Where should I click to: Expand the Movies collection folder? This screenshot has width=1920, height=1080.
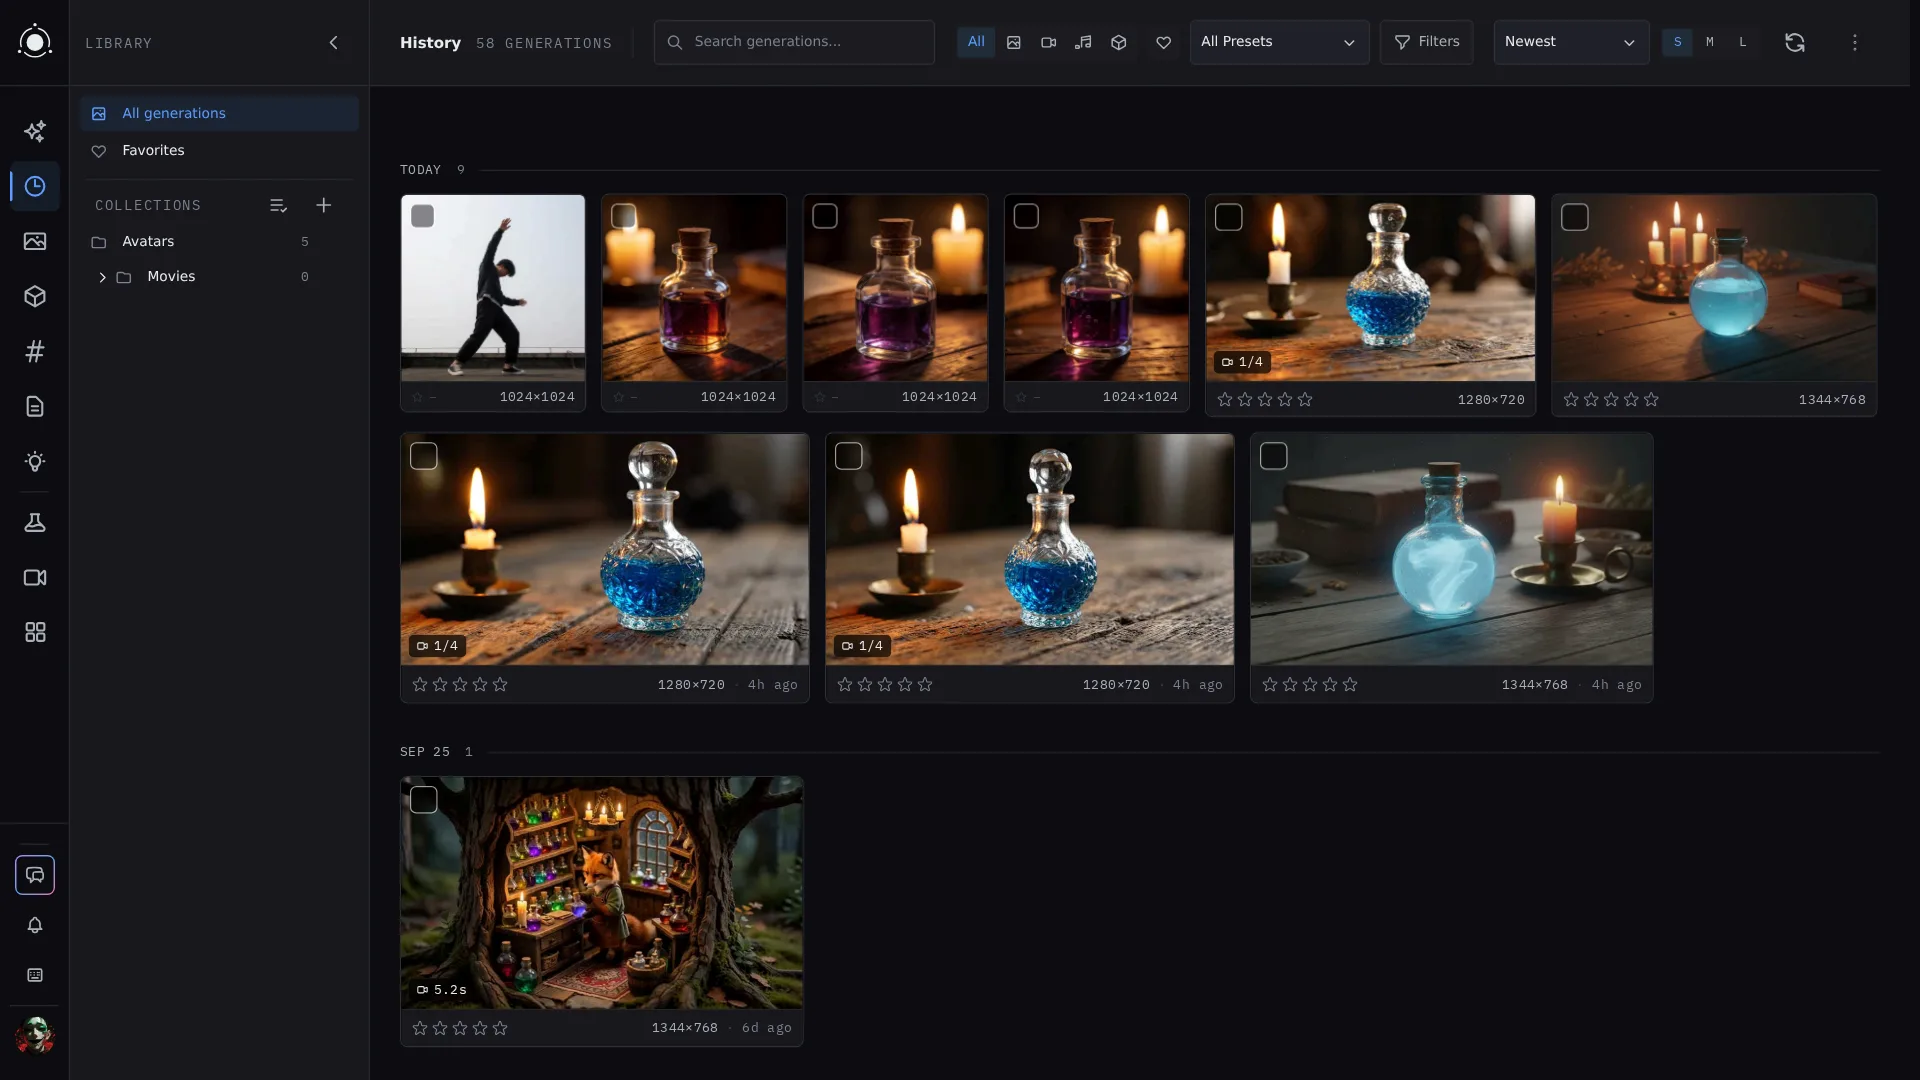pos(102,277)
